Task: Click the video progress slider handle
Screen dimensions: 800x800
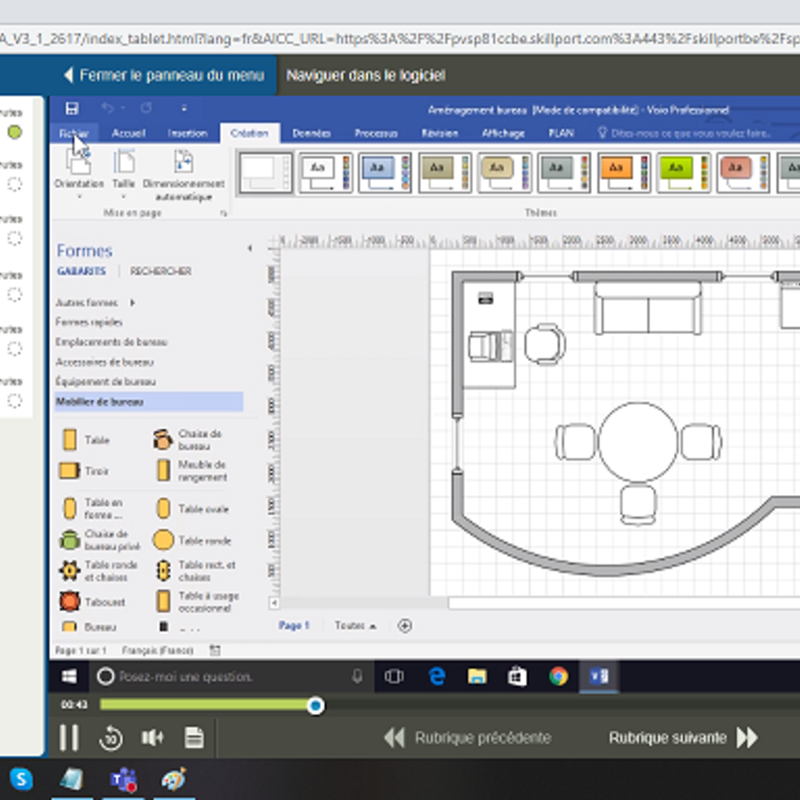Action: click(x=315, y=706)
